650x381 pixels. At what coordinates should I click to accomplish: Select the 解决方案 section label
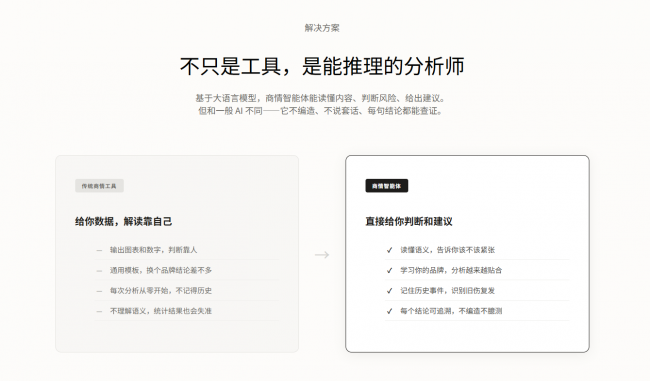coord(322,28)
